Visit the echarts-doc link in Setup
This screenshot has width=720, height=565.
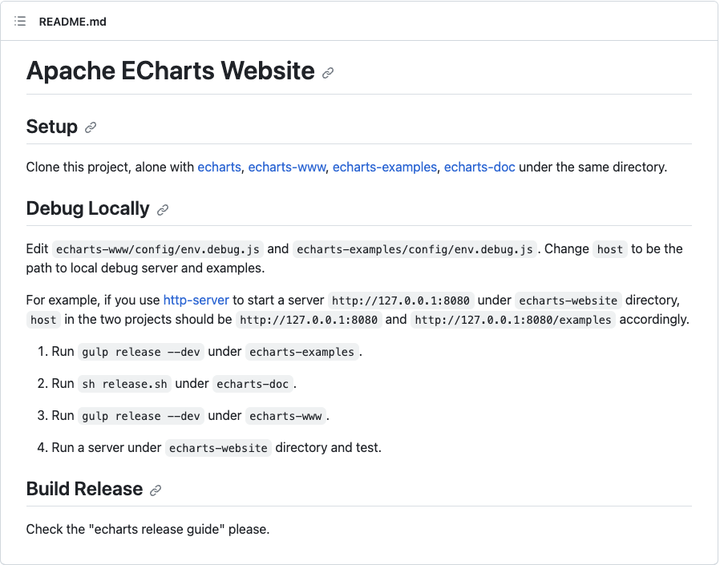[x=480, y=167]
